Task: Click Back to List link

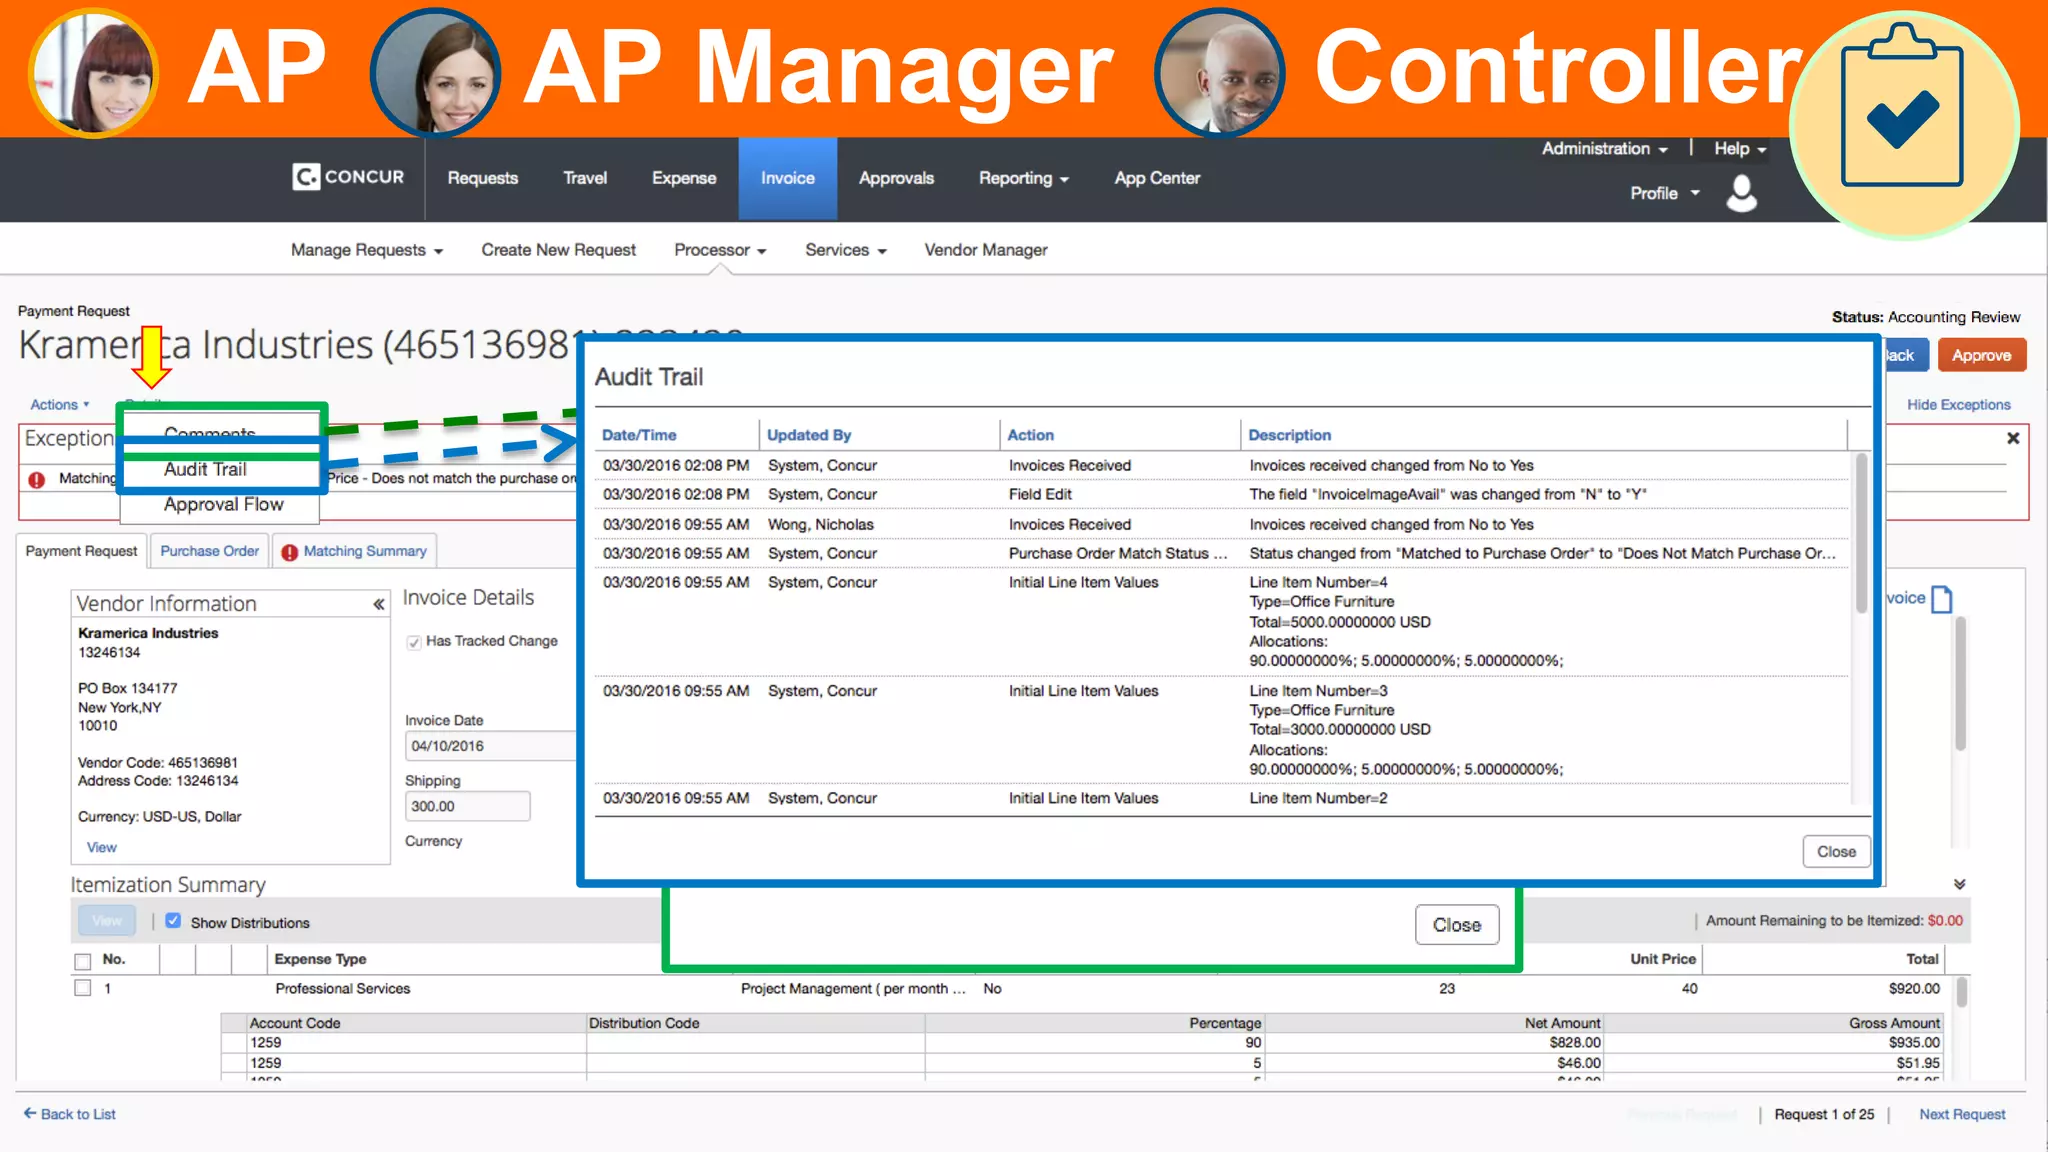Action: tap(78, 1114)
